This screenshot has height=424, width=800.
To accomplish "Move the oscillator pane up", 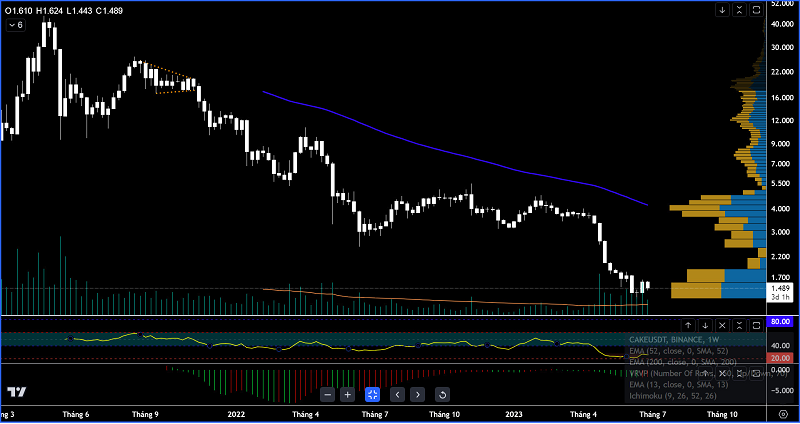I will pyautogui.click(x=688, y=325).
